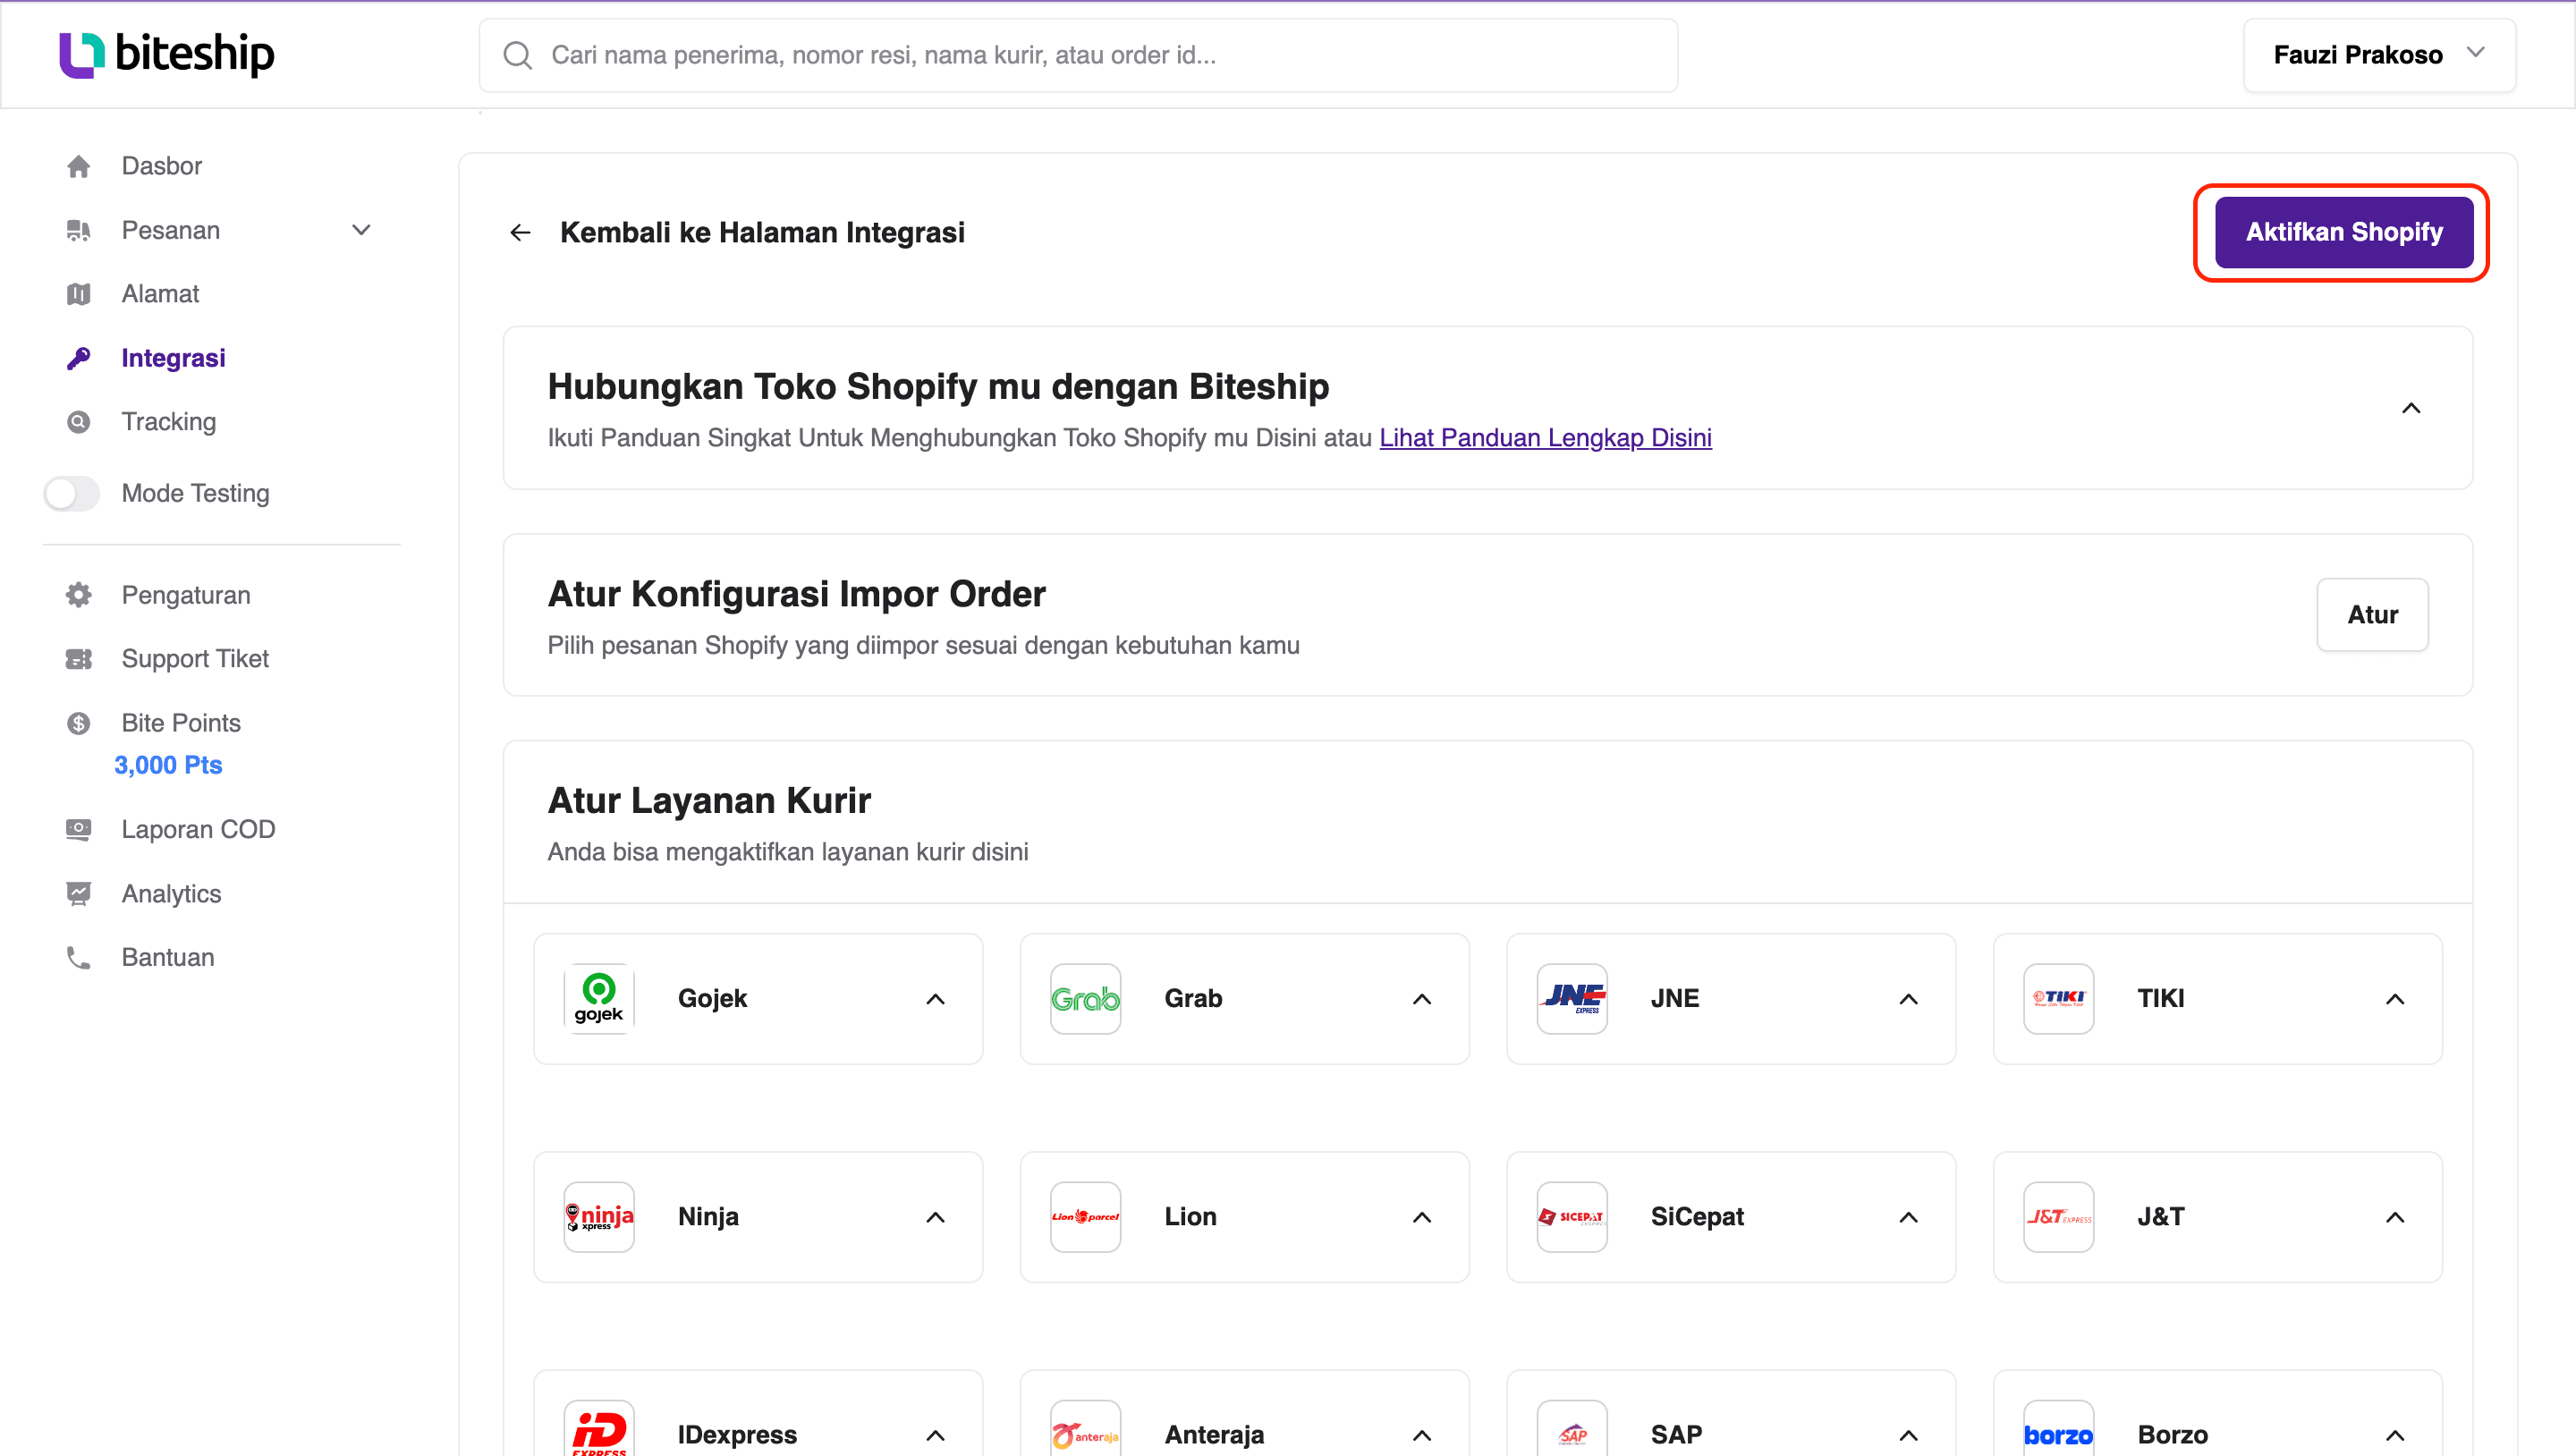Click the J&T Express logo
This screenshot has width=2576, height=1456.
(2059, 1217)
